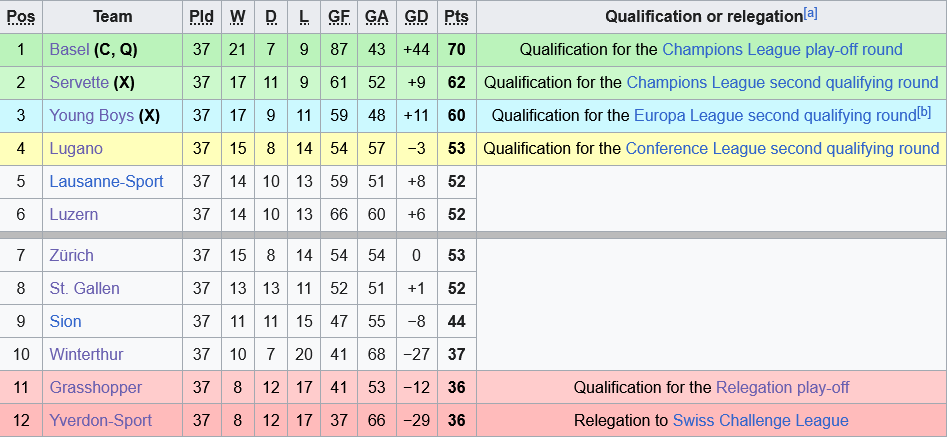Open the Luzern team link

coord(74,214)
